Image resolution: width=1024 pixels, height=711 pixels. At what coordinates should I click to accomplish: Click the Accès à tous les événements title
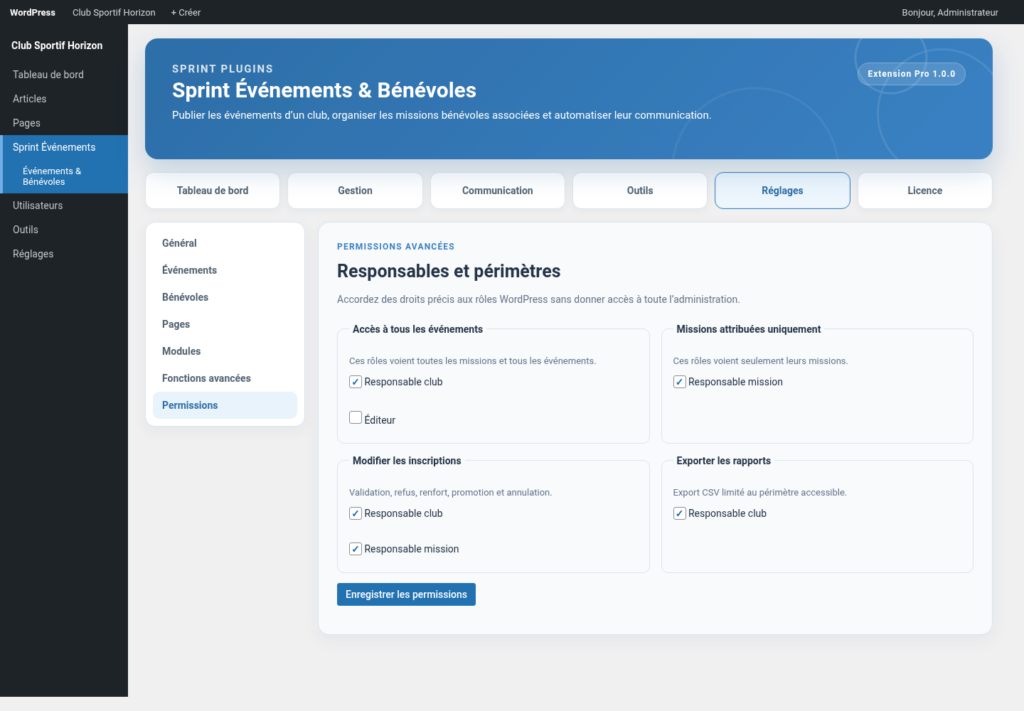tap(417, 330)
